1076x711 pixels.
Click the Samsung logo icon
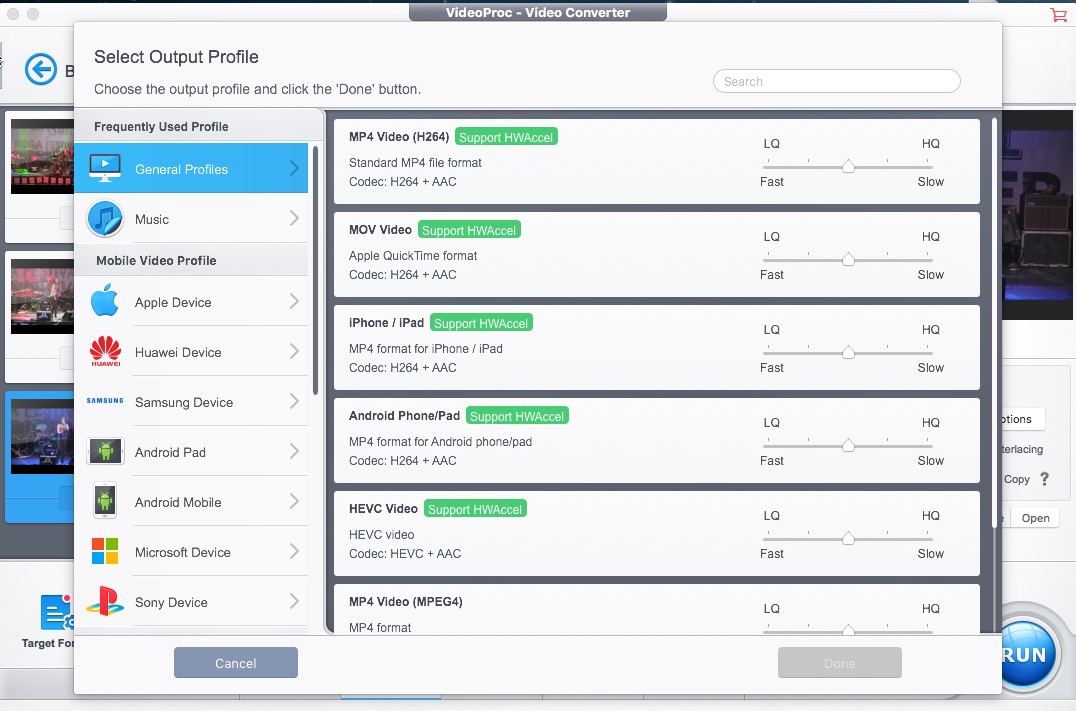105,401
